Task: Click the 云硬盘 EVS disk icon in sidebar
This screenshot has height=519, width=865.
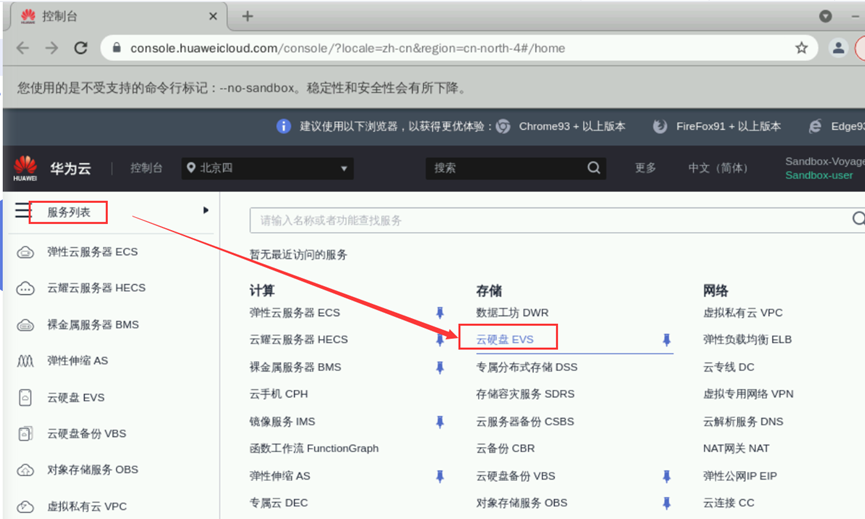Action: point(25,398)
